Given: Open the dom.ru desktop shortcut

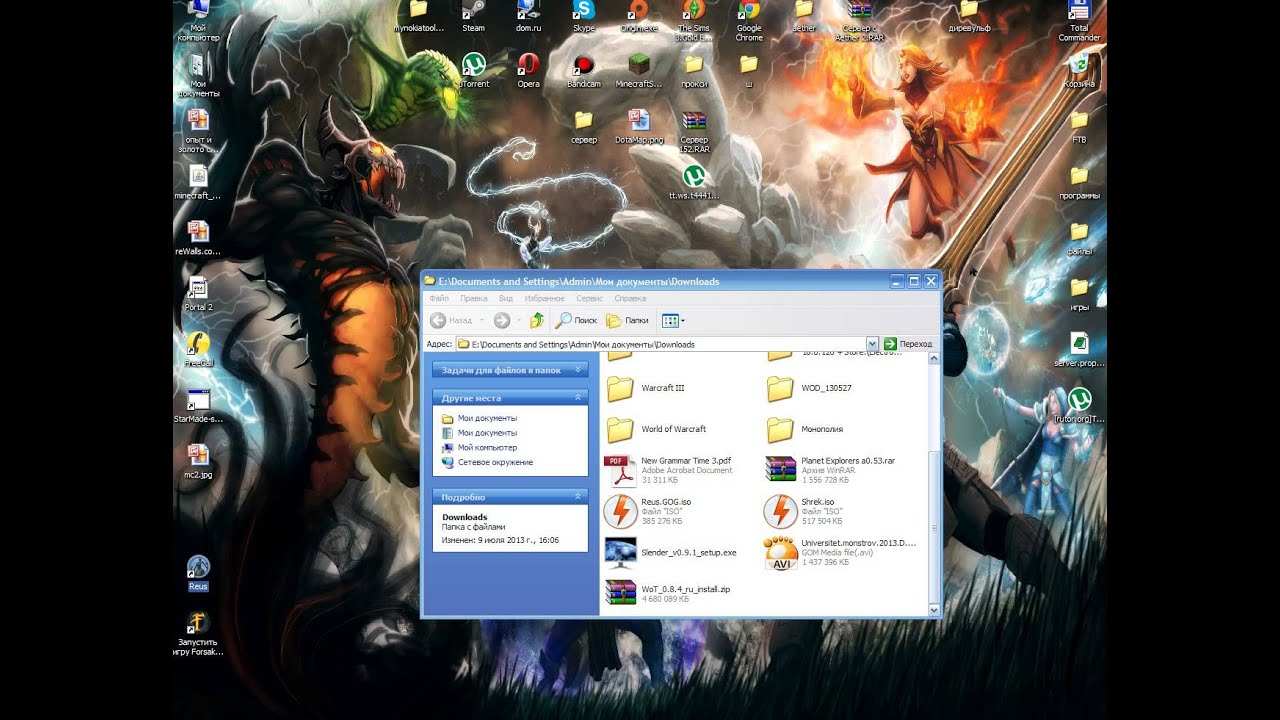Looking at the screenshot, I should click(x=528, y=16).
